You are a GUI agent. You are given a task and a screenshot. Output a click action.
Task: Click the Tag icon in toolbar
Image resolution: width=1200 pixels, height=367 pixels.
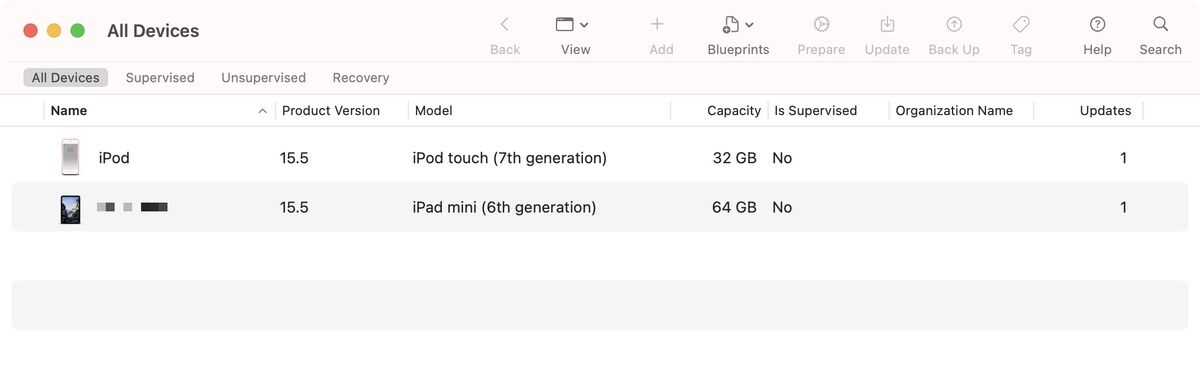pos(1021,24)
